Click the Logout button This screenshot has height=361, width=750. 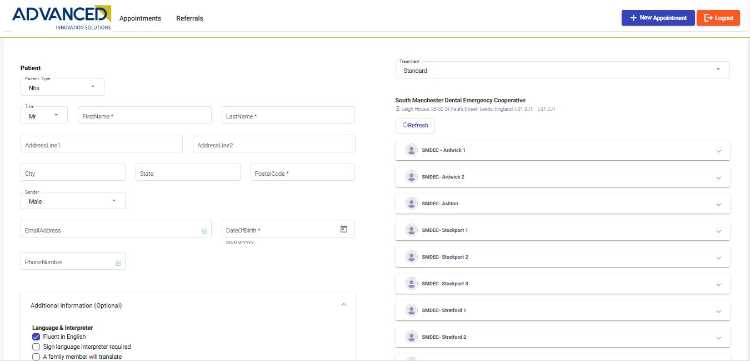point(718,18)
